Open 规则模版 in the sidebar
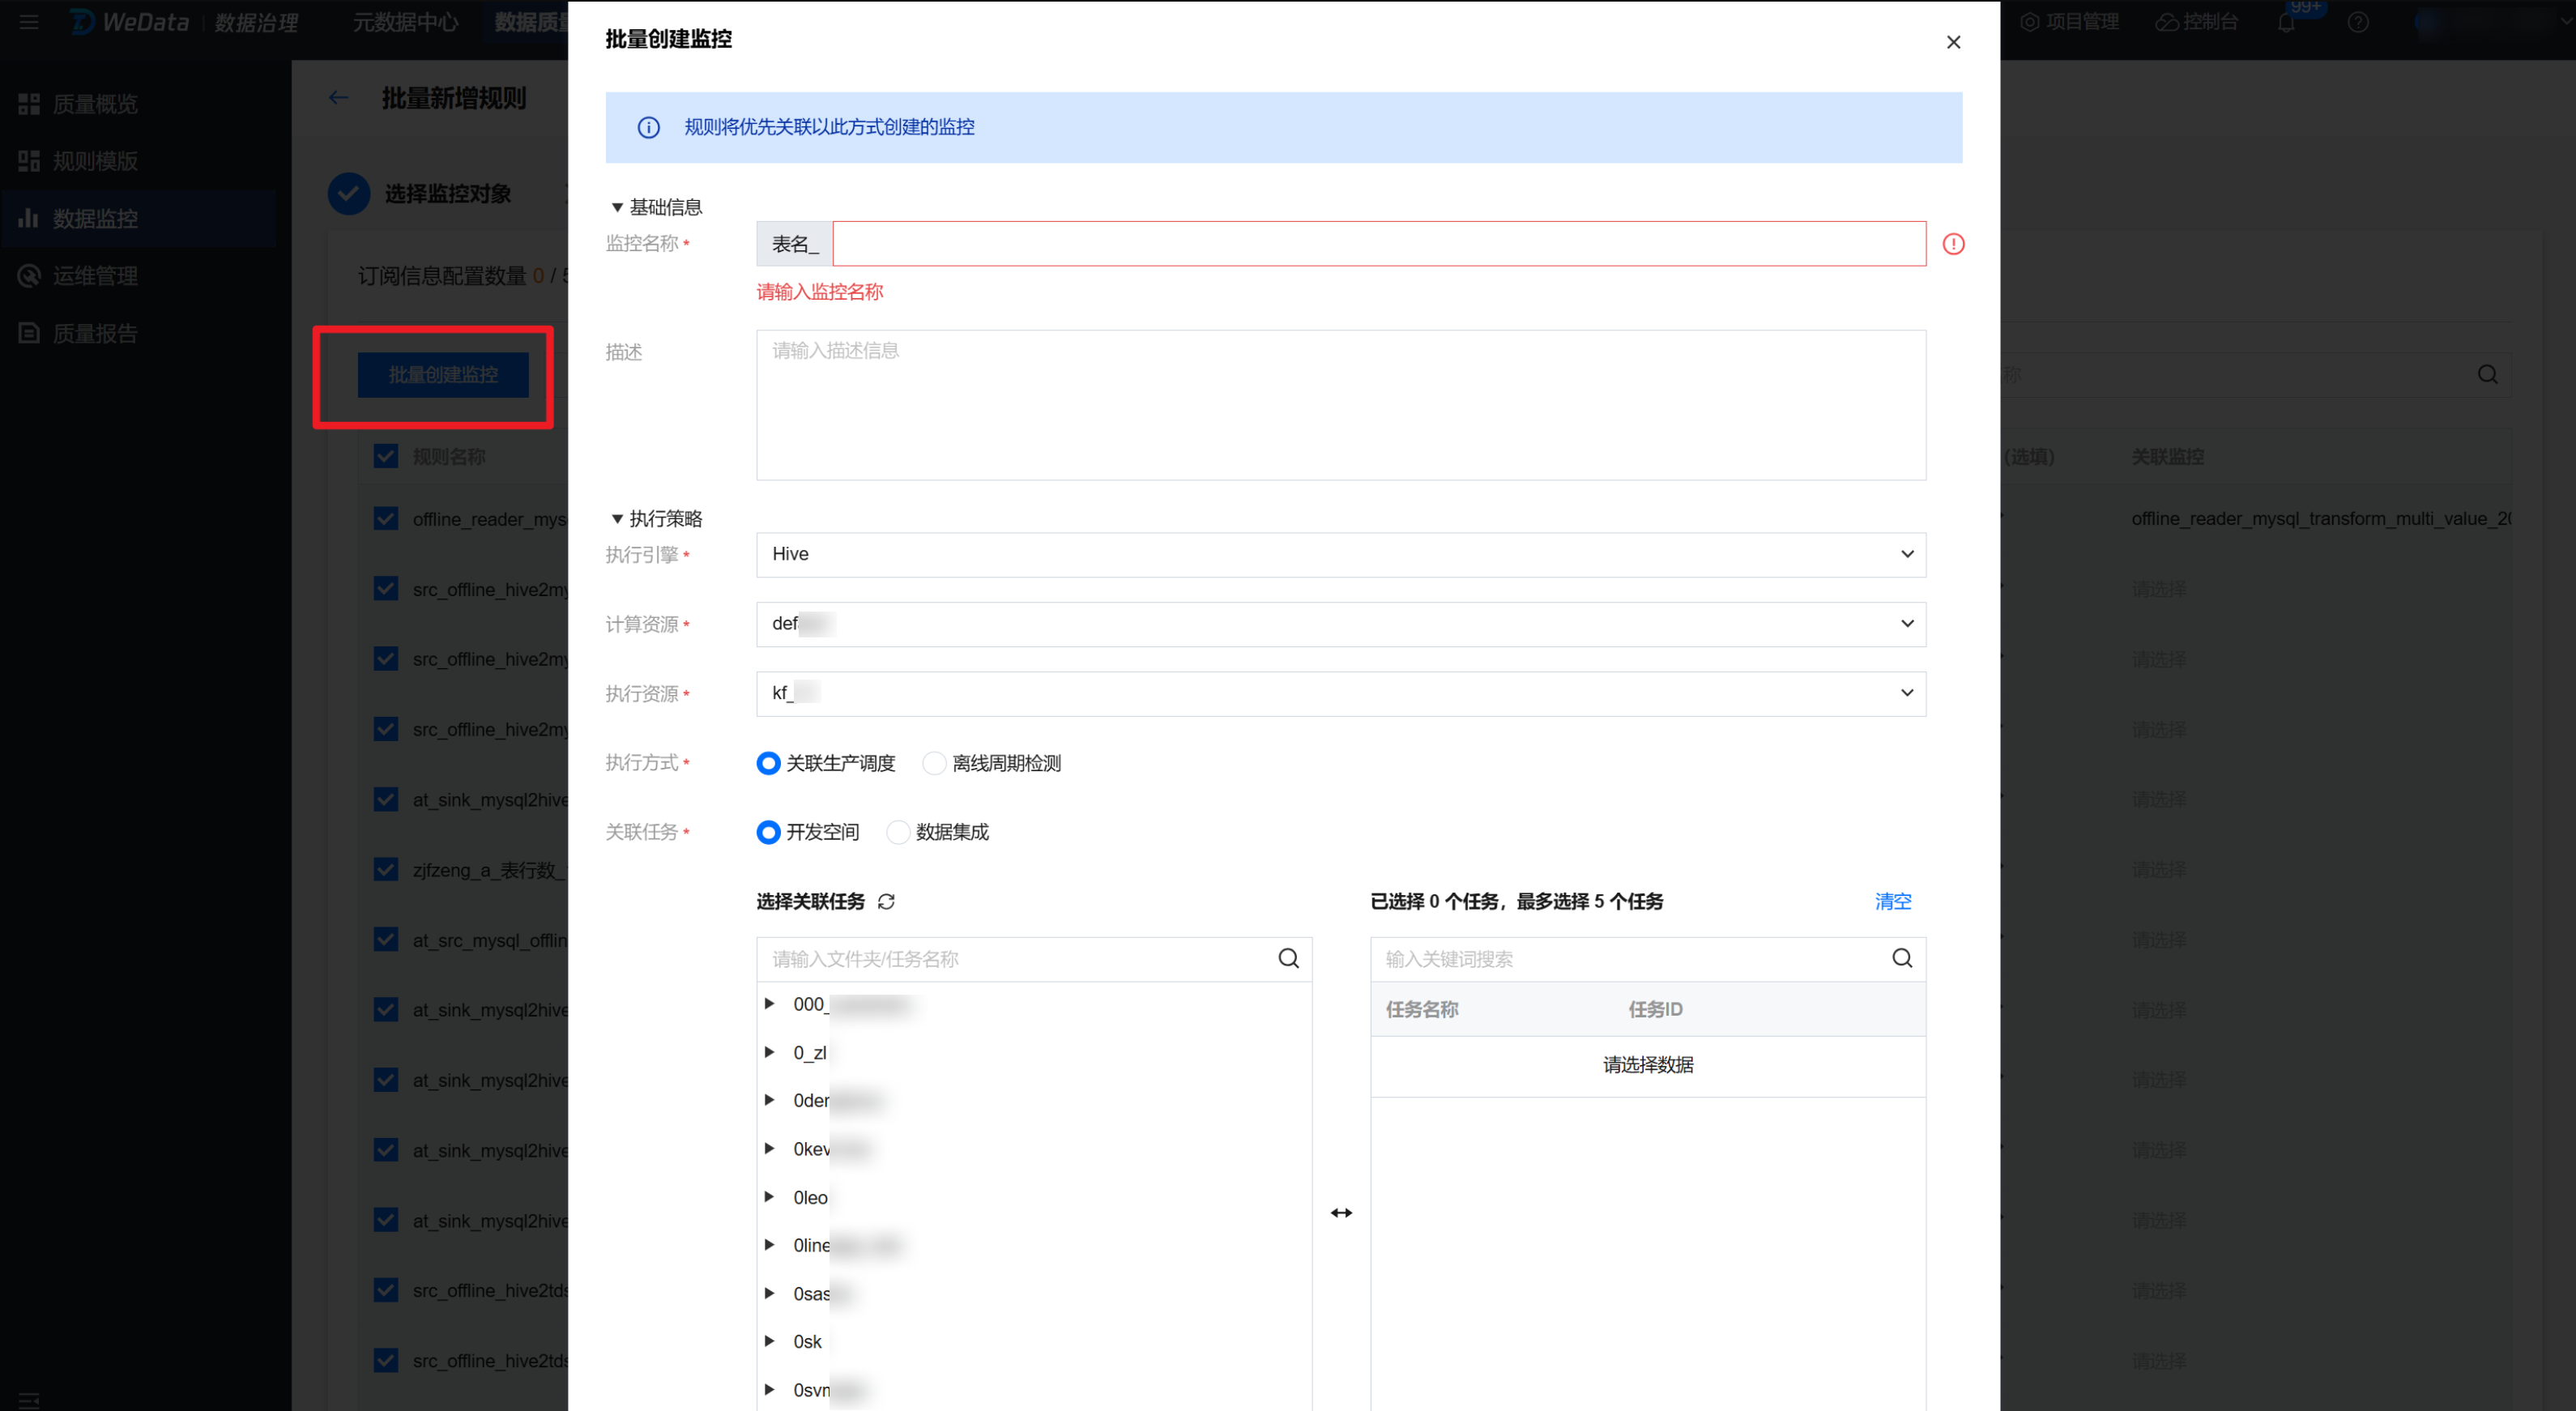The height and width of the screenshot is (1411, 2576). pos(95,161)
